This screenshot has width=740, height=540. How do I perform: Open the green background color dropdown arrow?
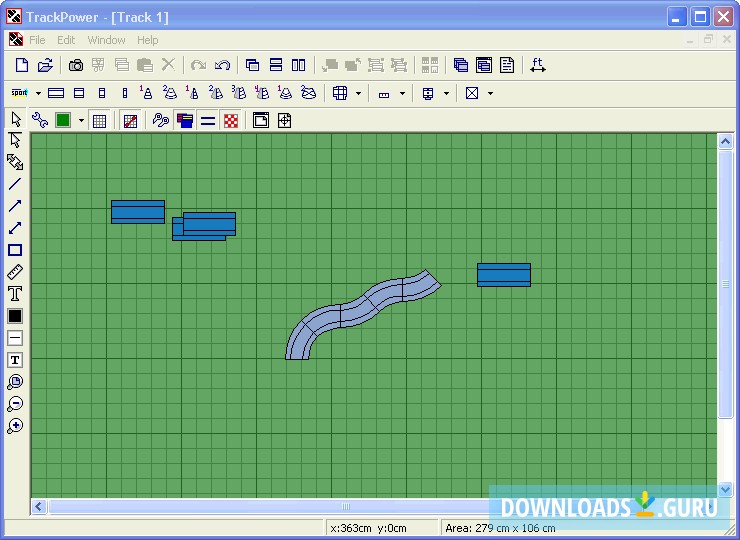[x=81, y=121]
